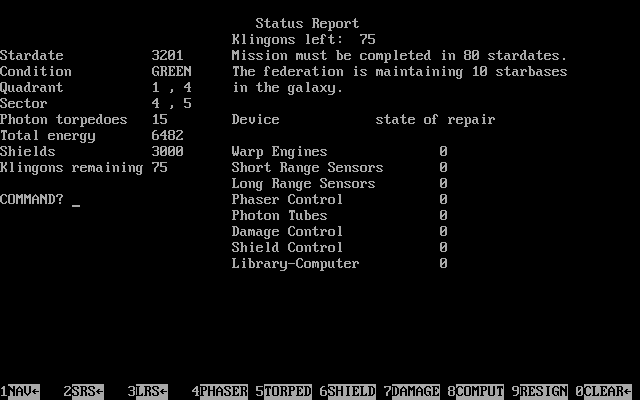Select the Shield Control device row
The image size is (640, 400).
click(340, 248)
